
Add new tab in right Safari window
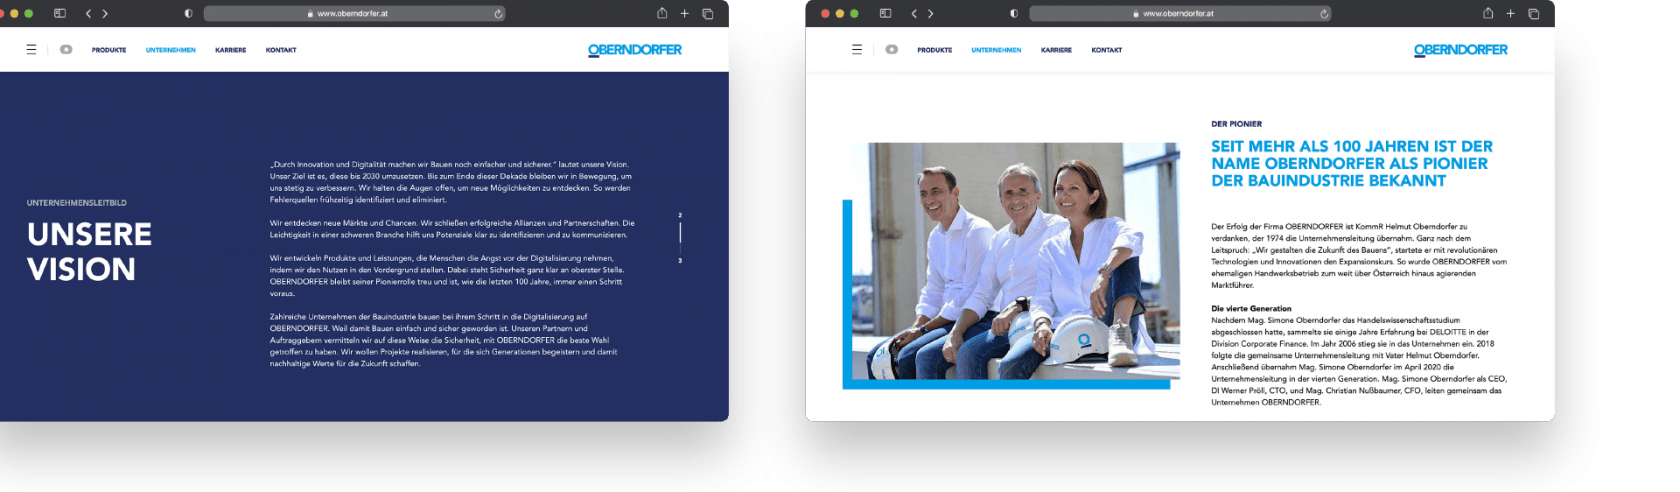pyautogui.click(x=1511, y=13)
